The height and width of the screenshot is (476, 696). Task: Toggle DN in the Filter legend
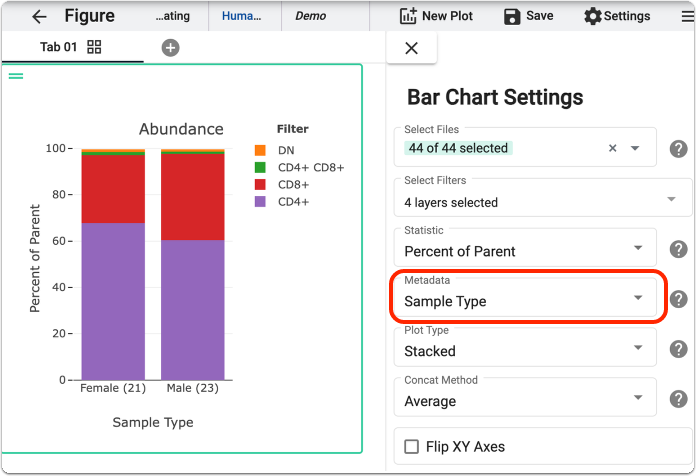(x=286, y=151)
